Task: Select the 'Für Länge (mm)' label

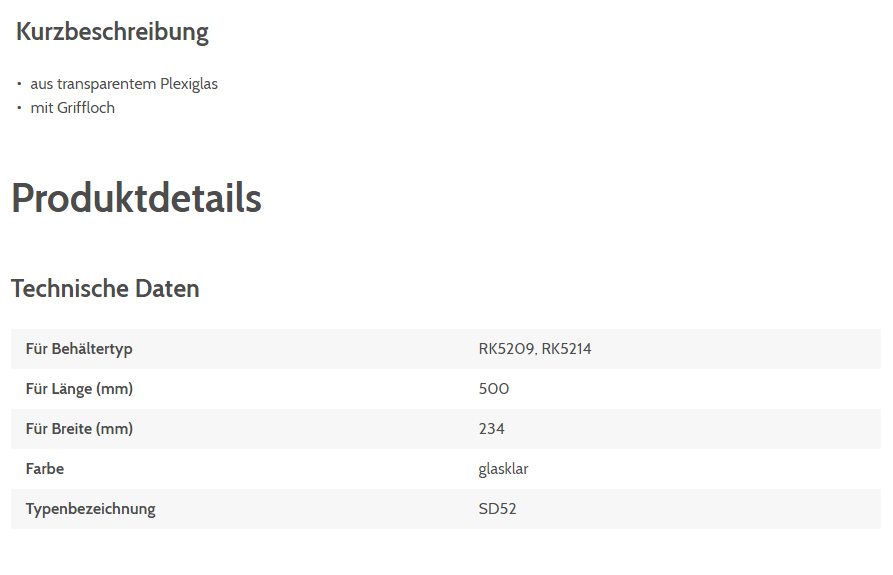Action: (x=79, y=389)
